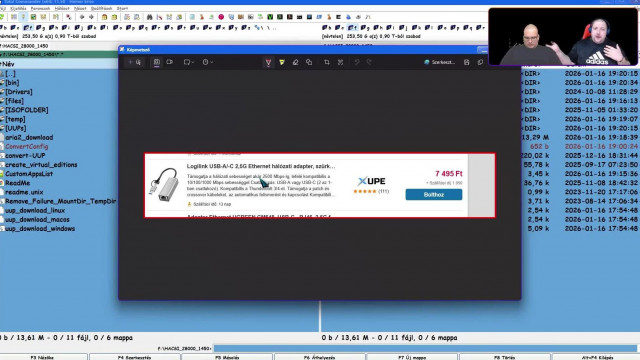Copy the snip with the copy icon

480,62
